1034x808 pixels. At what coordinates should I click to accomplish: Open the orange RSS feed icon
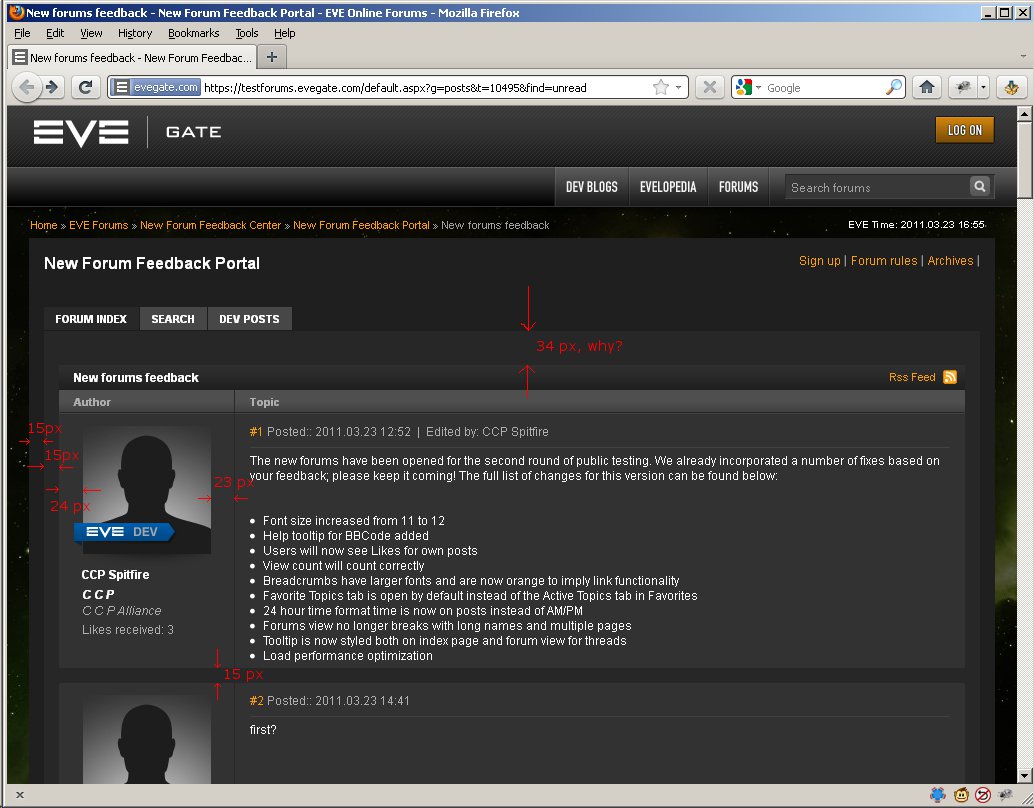click(950, 377)
